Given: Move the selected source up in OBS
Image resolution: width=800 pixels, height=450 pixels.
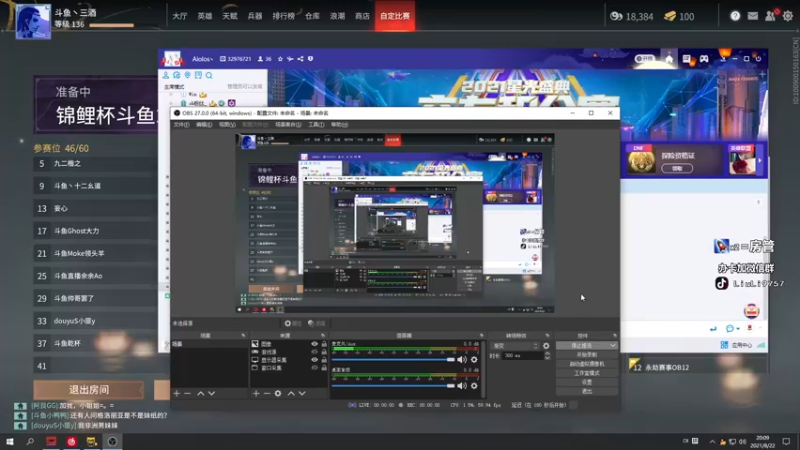Looking at the screenshot, I should [x=291, y=393].
